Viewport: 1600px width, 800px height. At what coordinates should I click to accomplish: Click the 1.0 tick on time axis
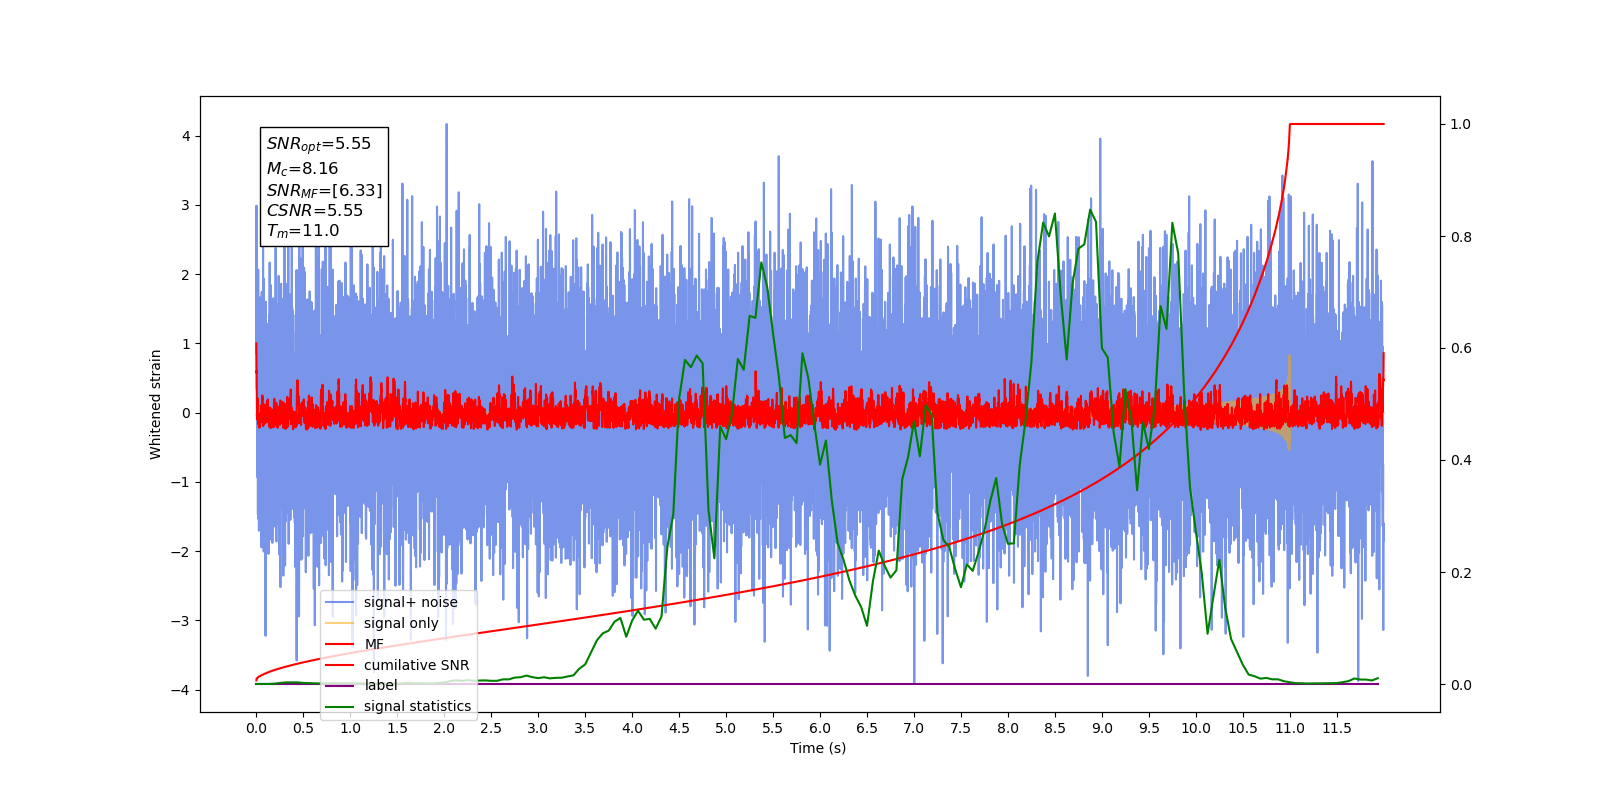[x=350, y=728]
